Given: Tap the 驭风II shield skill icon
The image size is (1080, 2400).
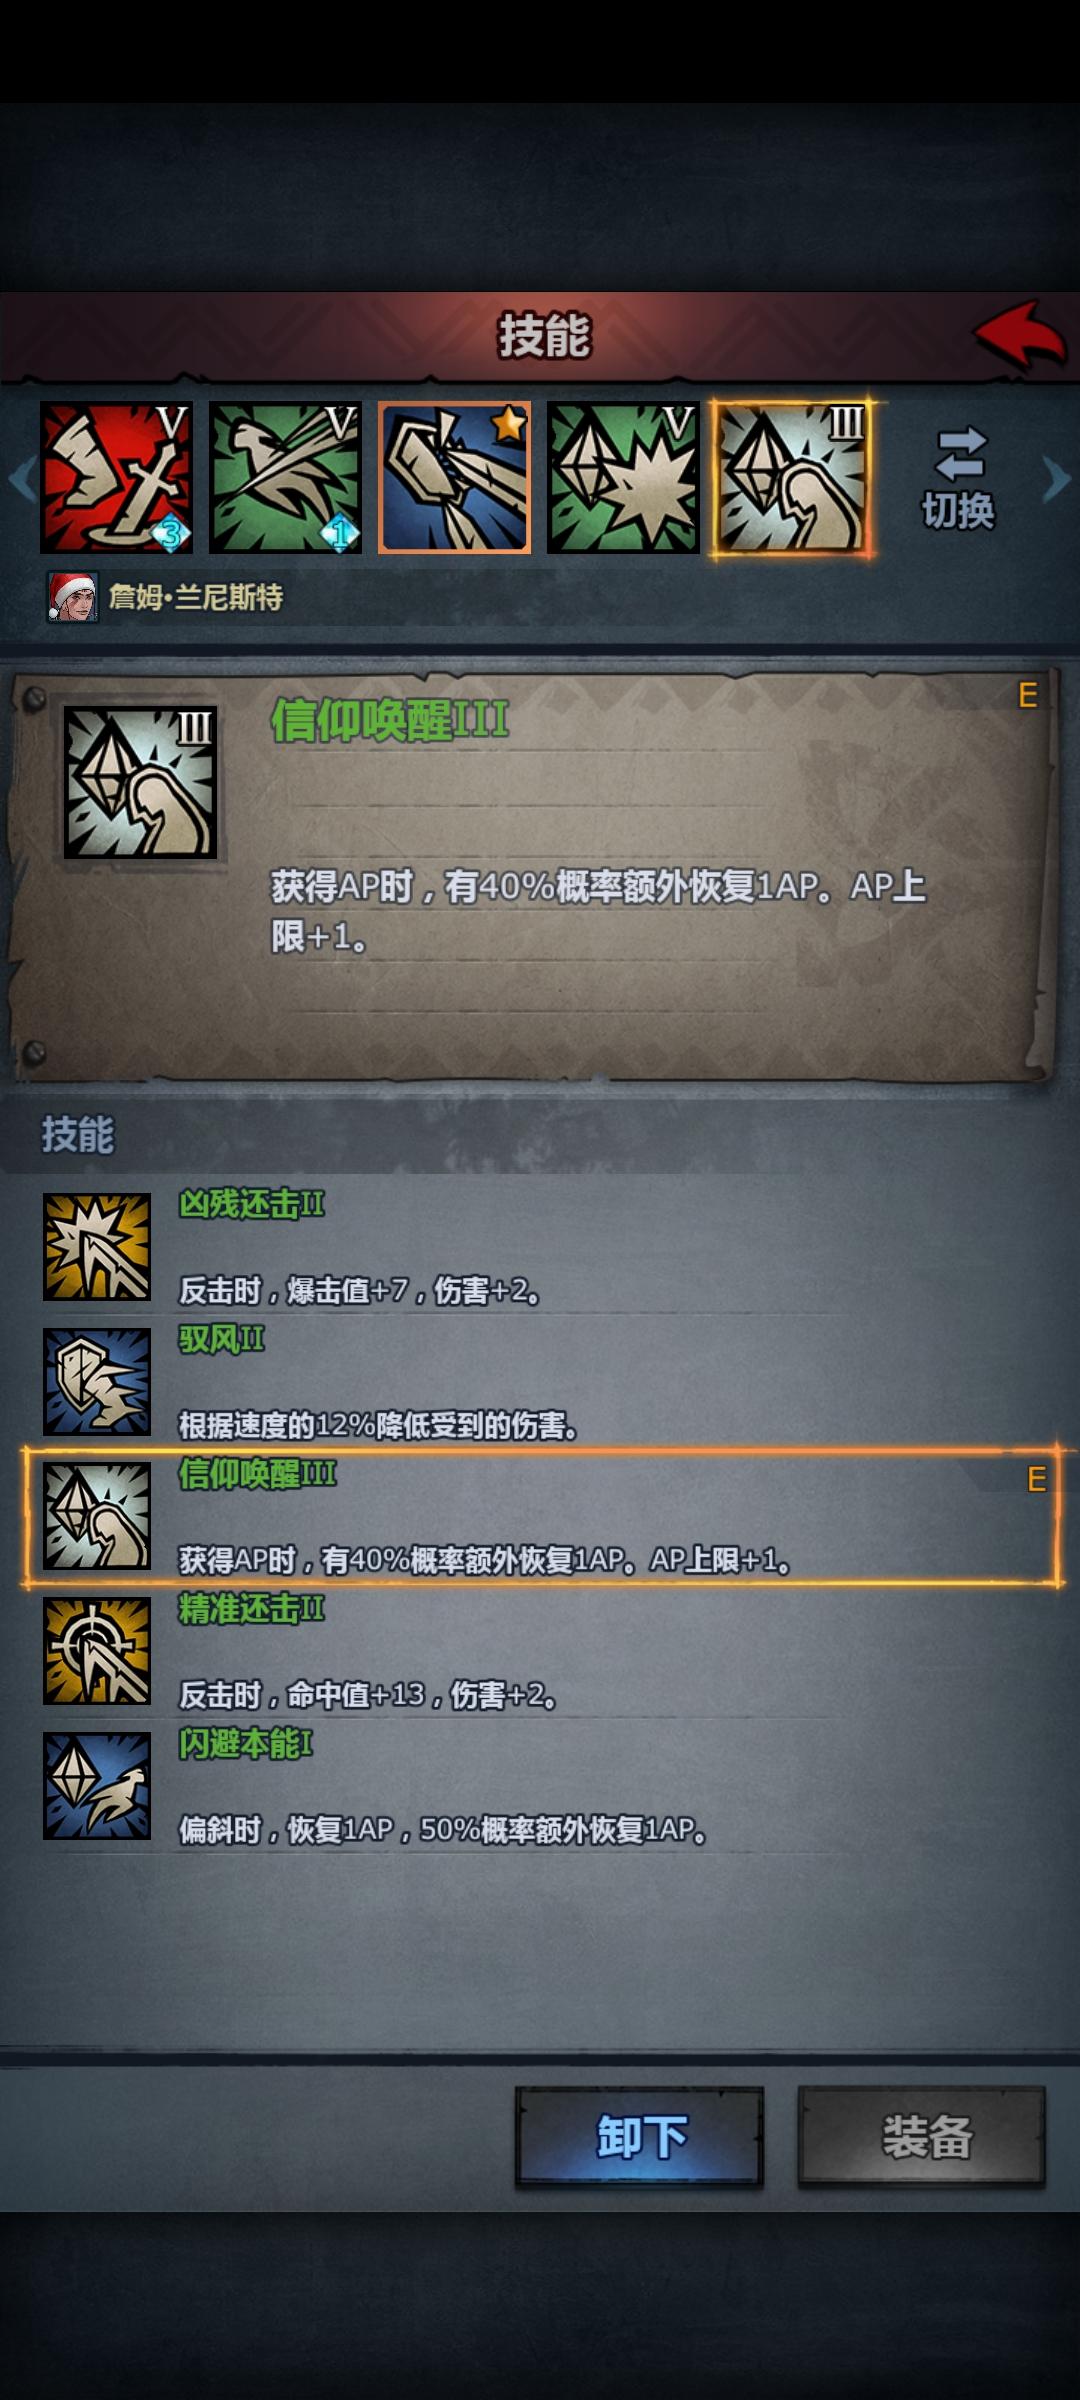Looking at the screenshot, I should coord(97,1382).
